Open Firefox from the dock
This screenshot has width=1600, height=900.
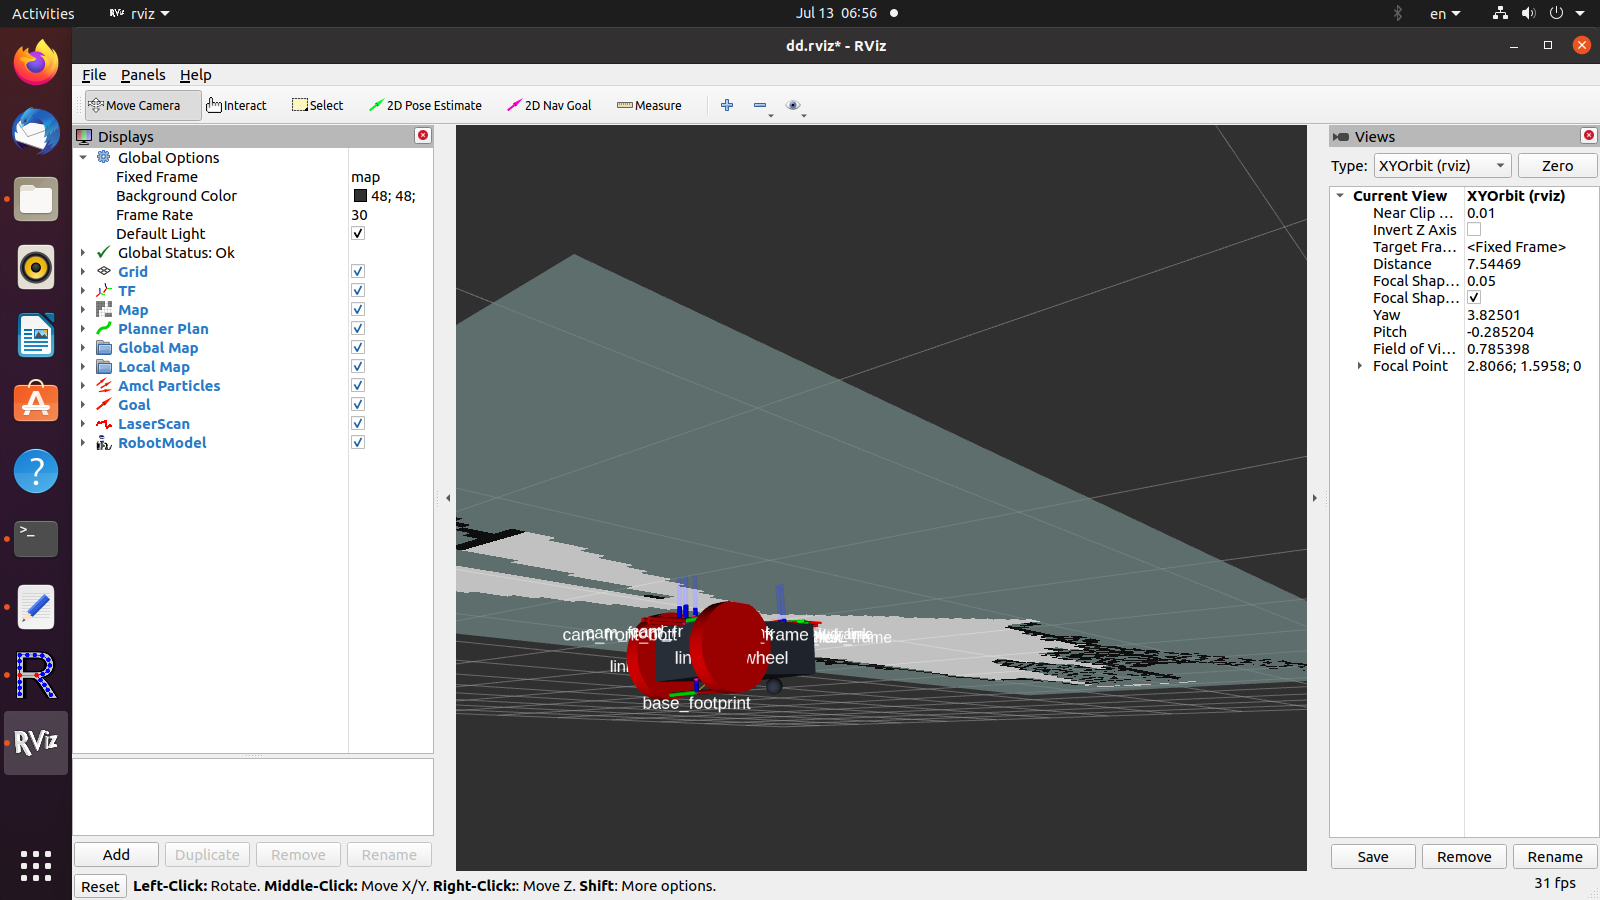point(36,64)
